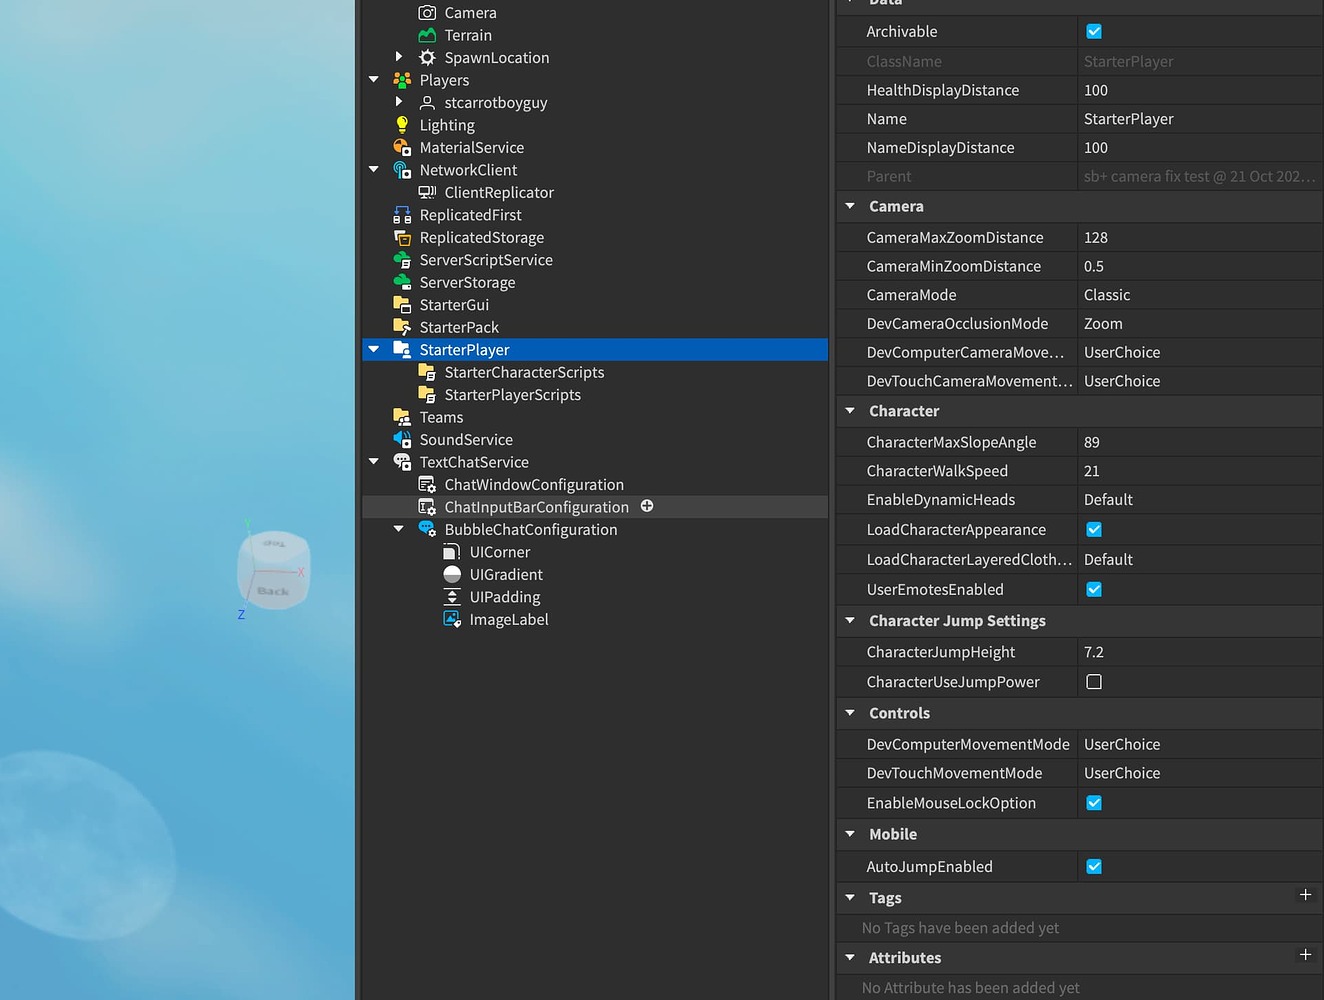Select the Back face of the view cube

(x=272, y=589)
